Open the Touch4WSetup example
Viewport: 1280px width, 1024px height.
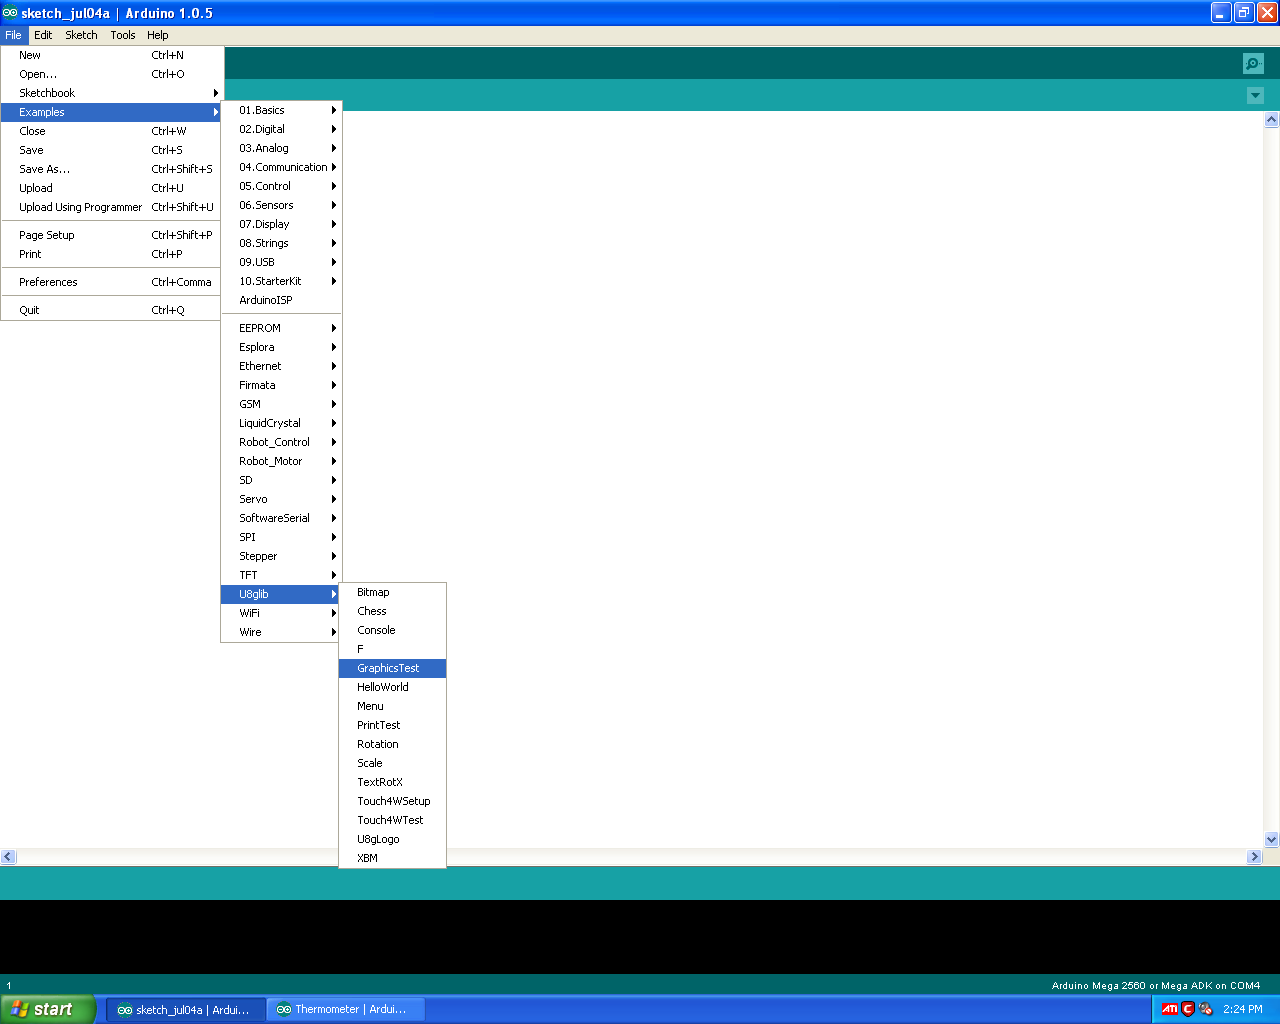coord(393,801)
